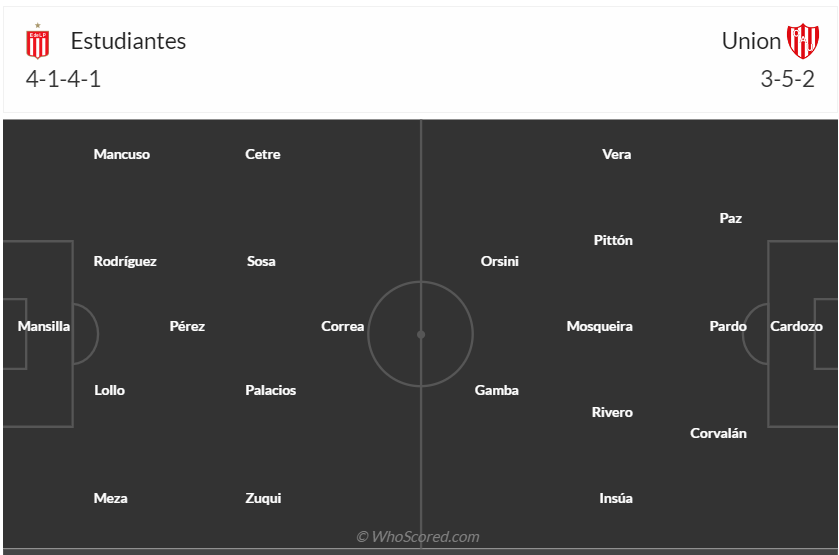839x555 pixels.
Task: Select goalkeeper Cardozo on the pitch
Action: tap(796, 326)
